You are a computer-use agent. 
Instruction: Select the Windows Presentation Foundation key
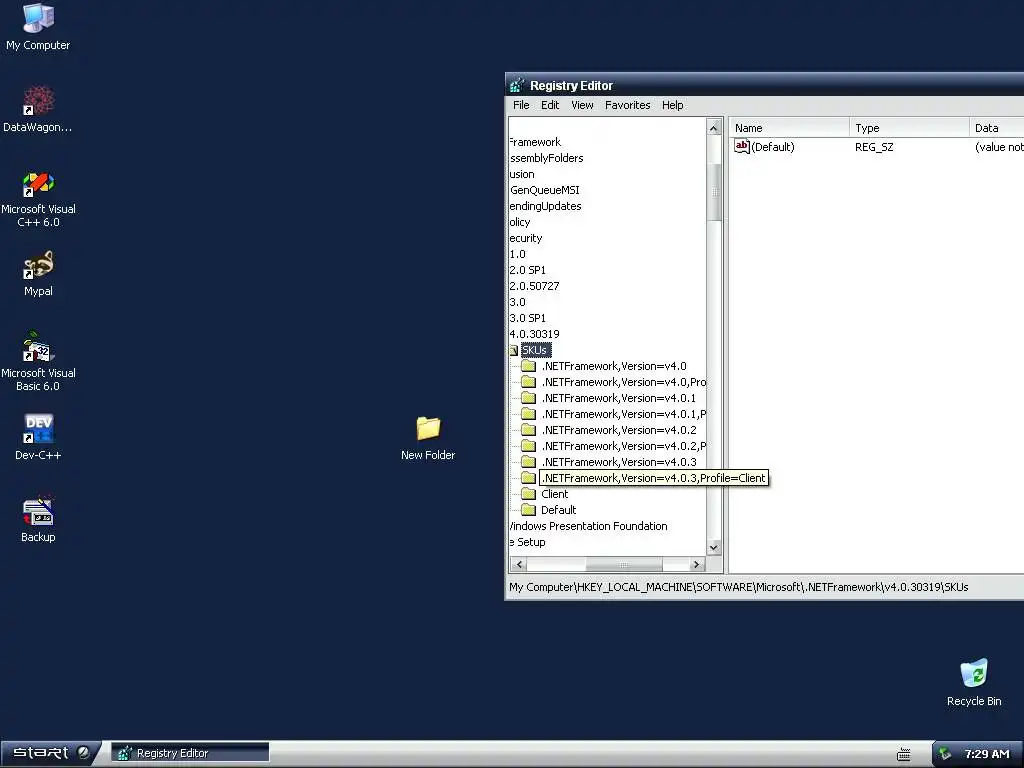point(588,526)
